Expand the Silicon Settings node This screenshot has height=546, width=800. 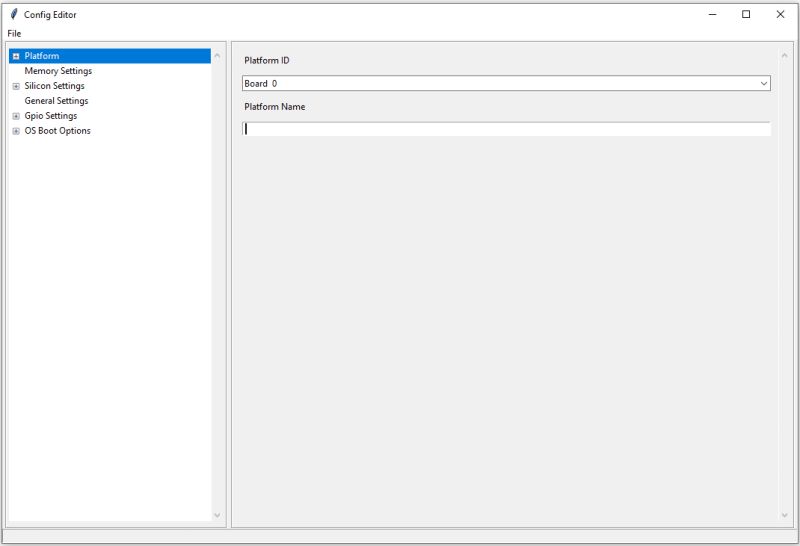click(16, 86)
